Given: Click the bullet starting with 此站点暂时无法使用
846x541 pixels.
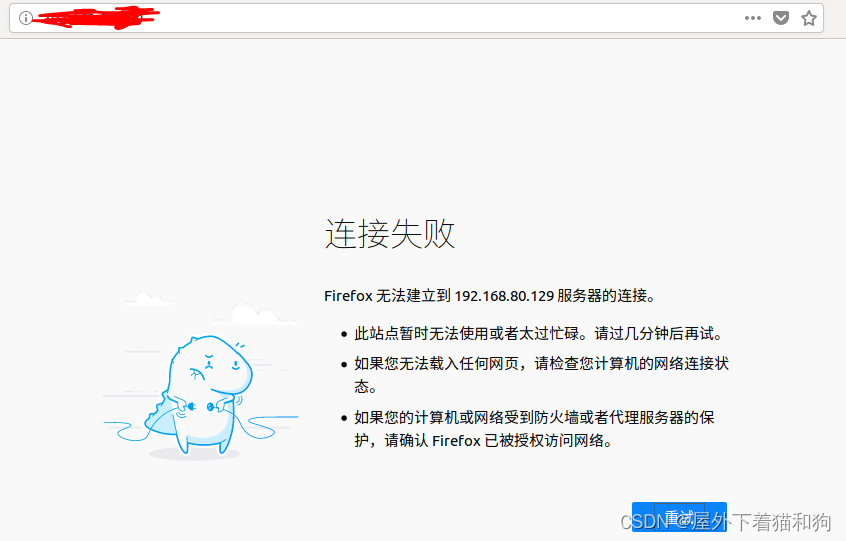Looking at the screenshot, I should point(538,333).
